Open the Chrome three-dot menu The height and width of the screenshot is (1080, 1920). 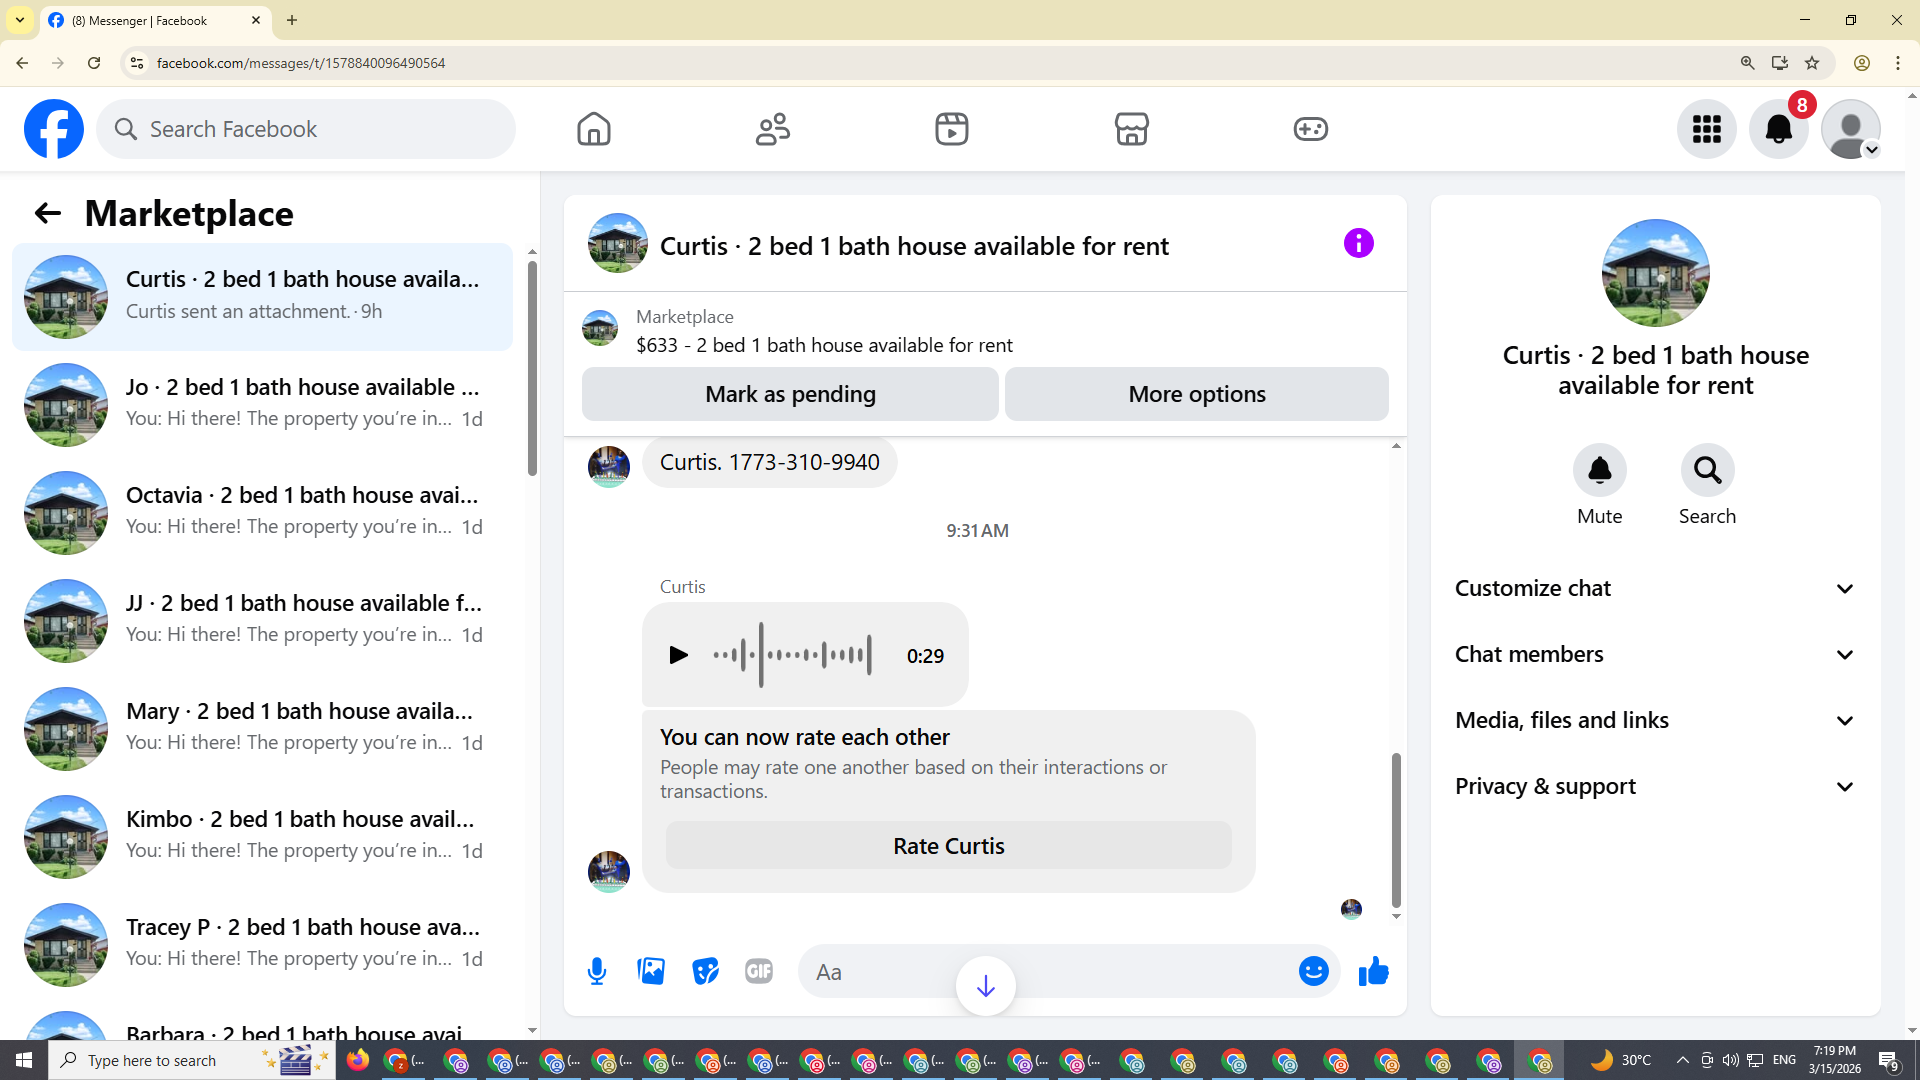(1898, 63)
